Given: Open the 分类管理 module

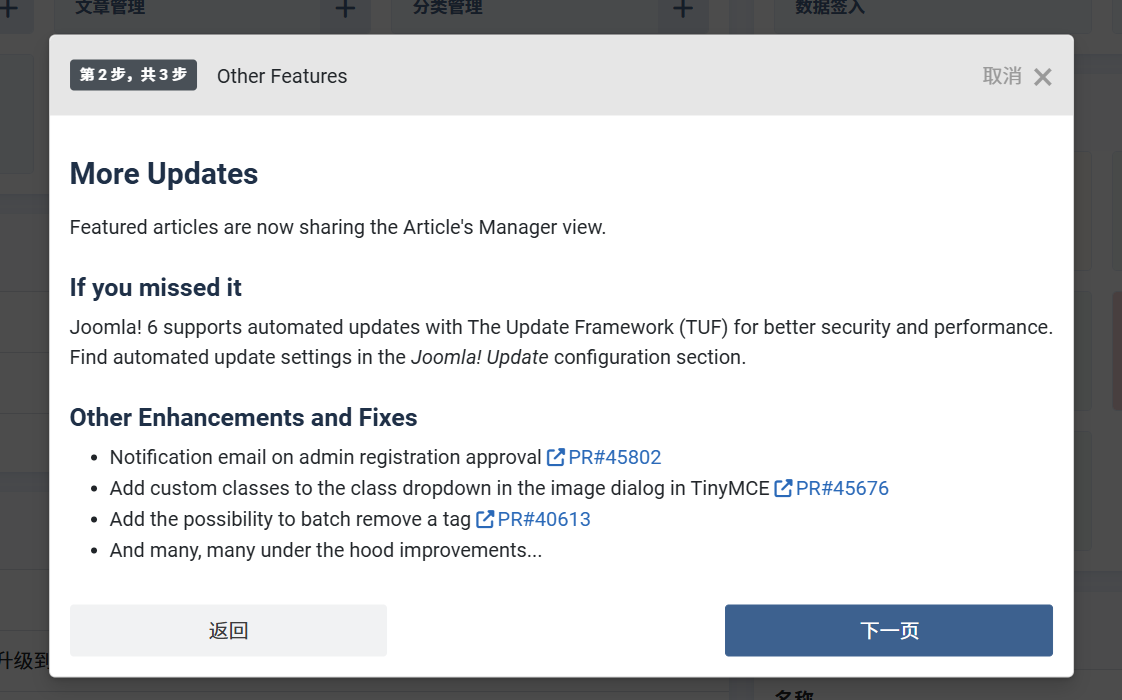Looking at the screenshot, I should tap(448, 8).
